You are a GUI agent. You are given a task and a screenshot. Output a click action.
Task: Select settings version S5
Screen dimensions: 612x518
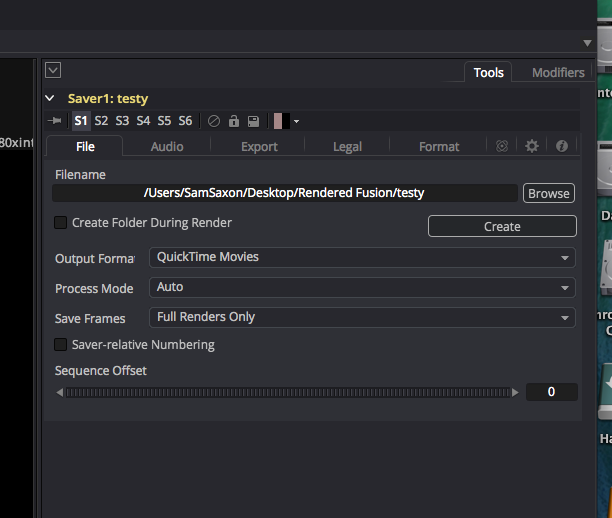[x=164, y=121]
